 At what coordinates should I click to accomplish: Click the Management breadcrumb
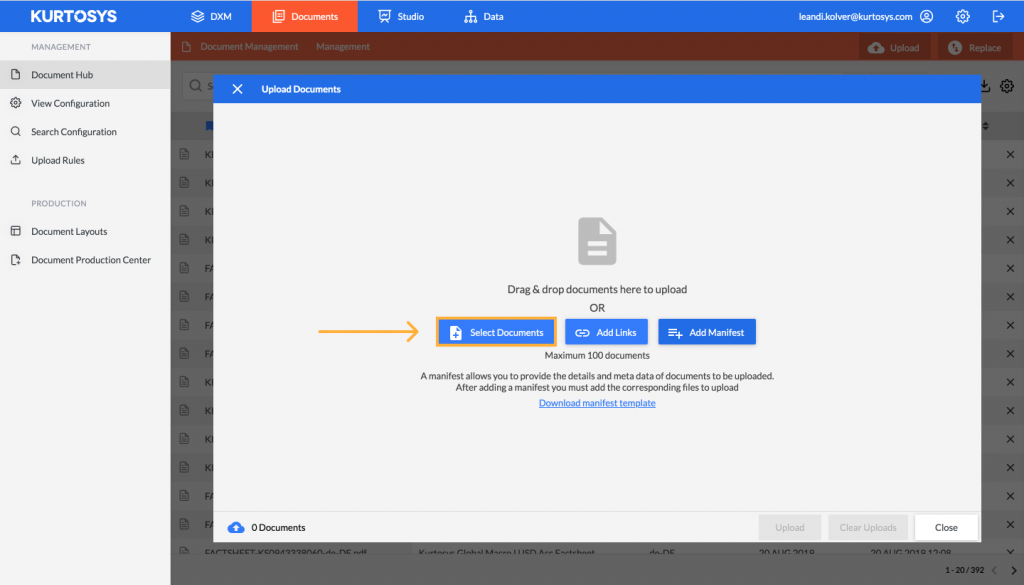(343, 47)
